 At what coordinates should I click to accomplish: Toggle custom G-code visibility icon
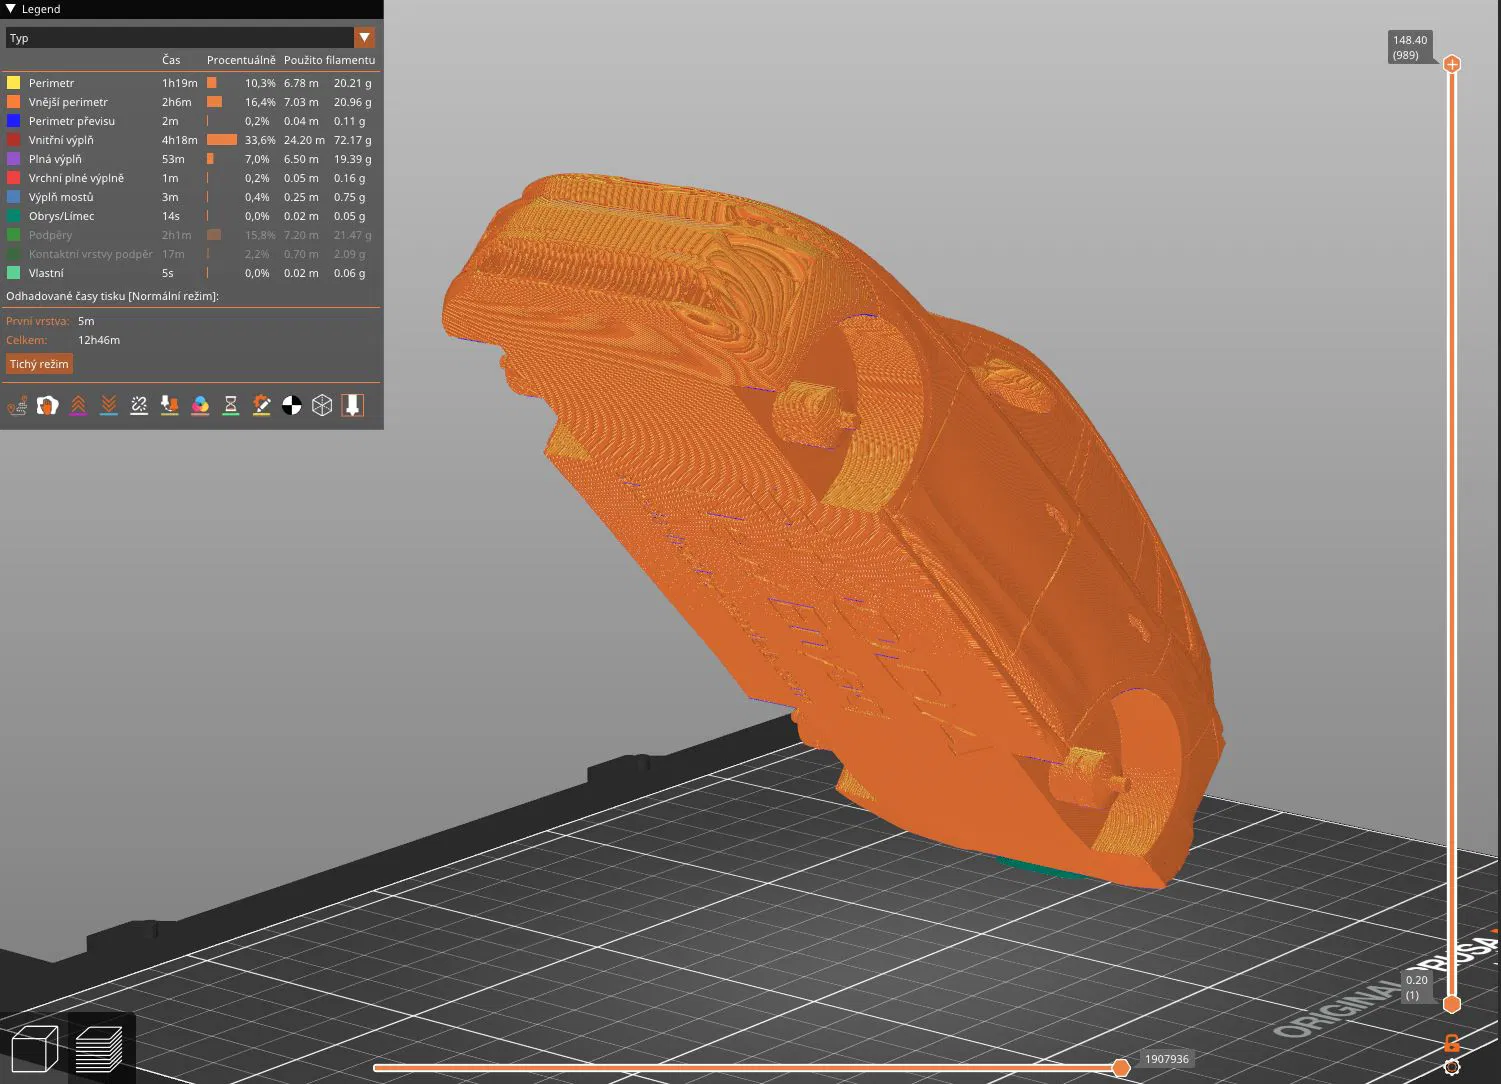click(x=261, y=405)
